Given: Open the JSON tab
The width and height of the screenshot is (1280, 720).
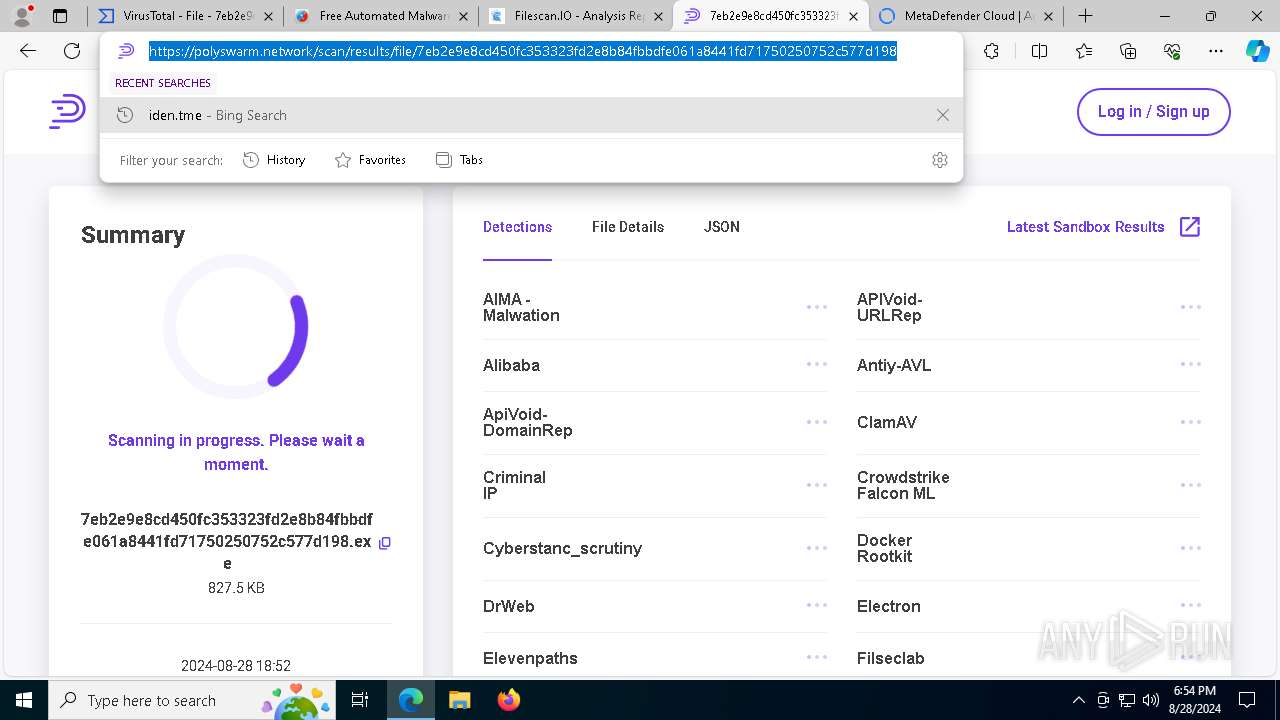Looking at the screenshot, I should (722, 227).
